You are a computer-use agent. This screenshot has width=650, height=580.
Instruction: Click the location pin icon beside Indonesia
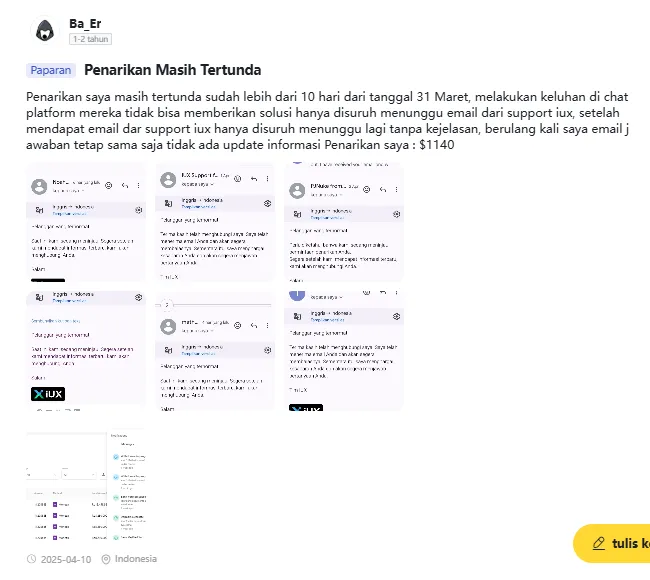pos(106,559)
